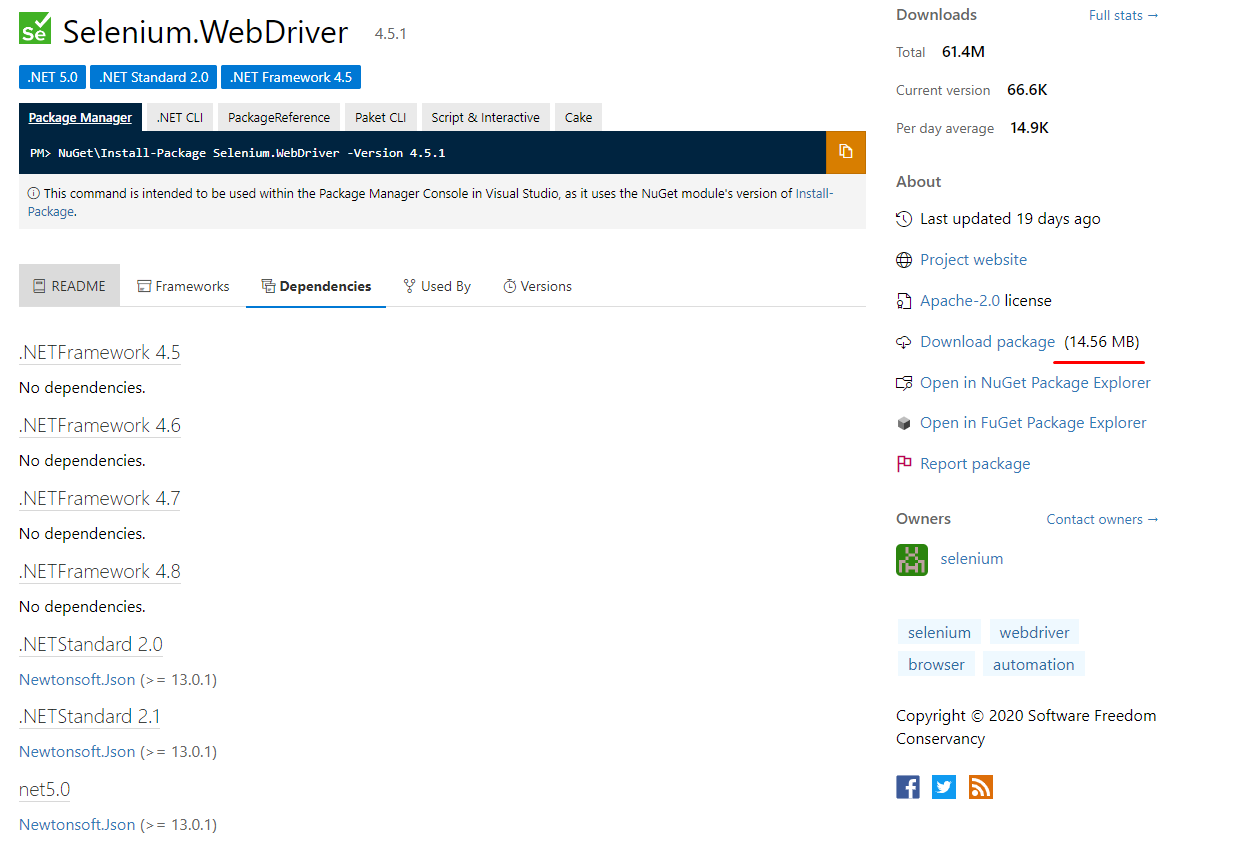The image size is (1255, 862).
Task: Click the 14.9K per day average value
Action: [1029, 128]
